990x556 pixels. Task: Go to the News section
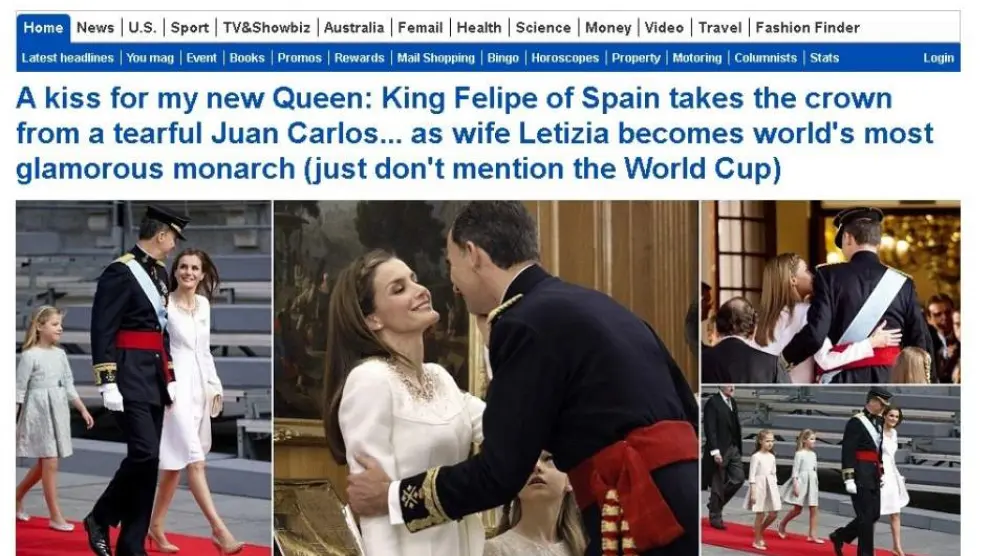coord(95,28)
